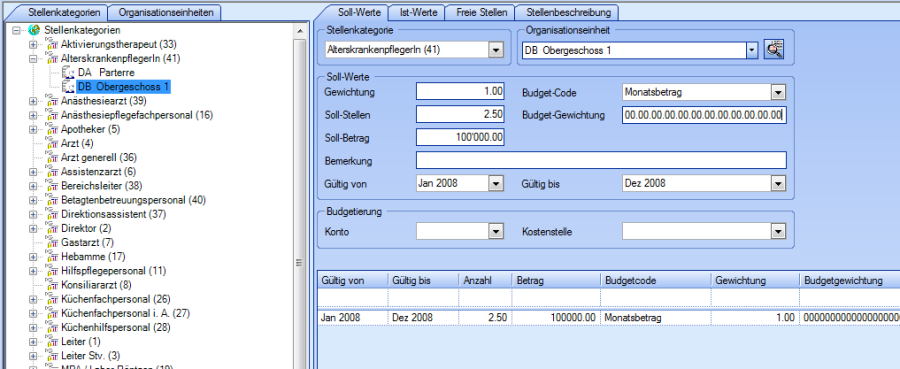The image size is (900, 369).
Task: Click the Gewichtung input field
Action: [x=460, y=92]
